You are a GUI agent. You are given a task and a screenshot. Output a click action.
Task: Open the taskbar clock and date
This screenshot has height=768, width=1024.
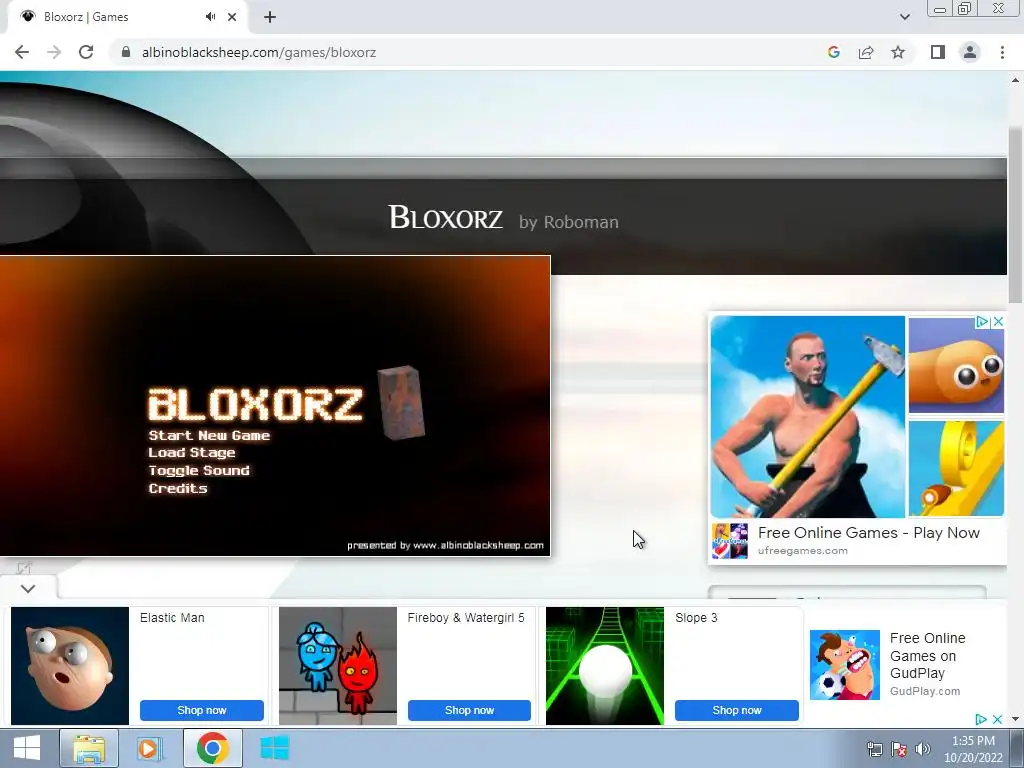[x=973, y=749]
